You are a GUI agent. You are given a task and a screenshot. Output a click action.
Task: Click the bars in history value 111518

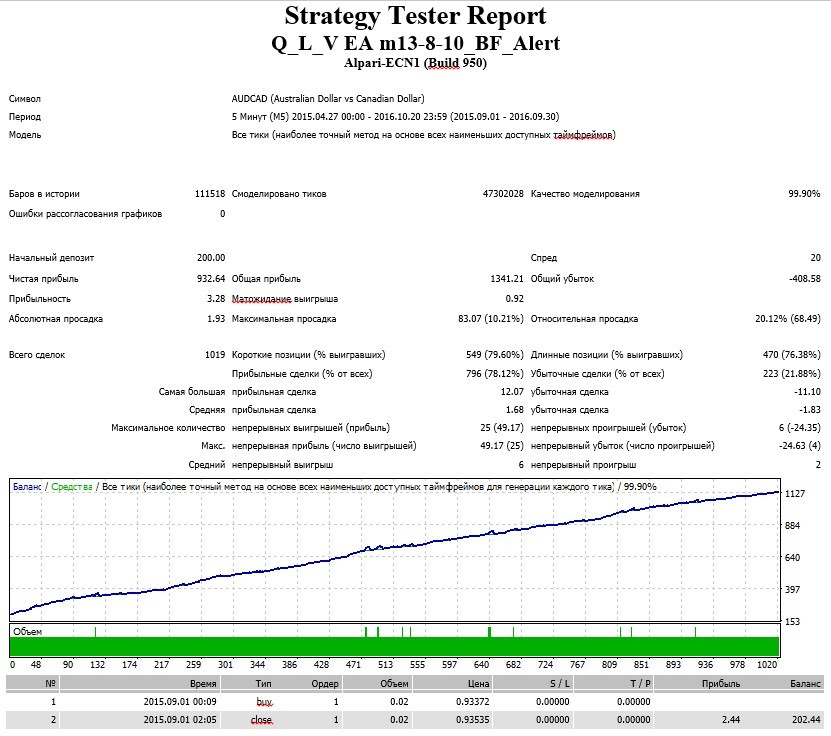[210, 194]
